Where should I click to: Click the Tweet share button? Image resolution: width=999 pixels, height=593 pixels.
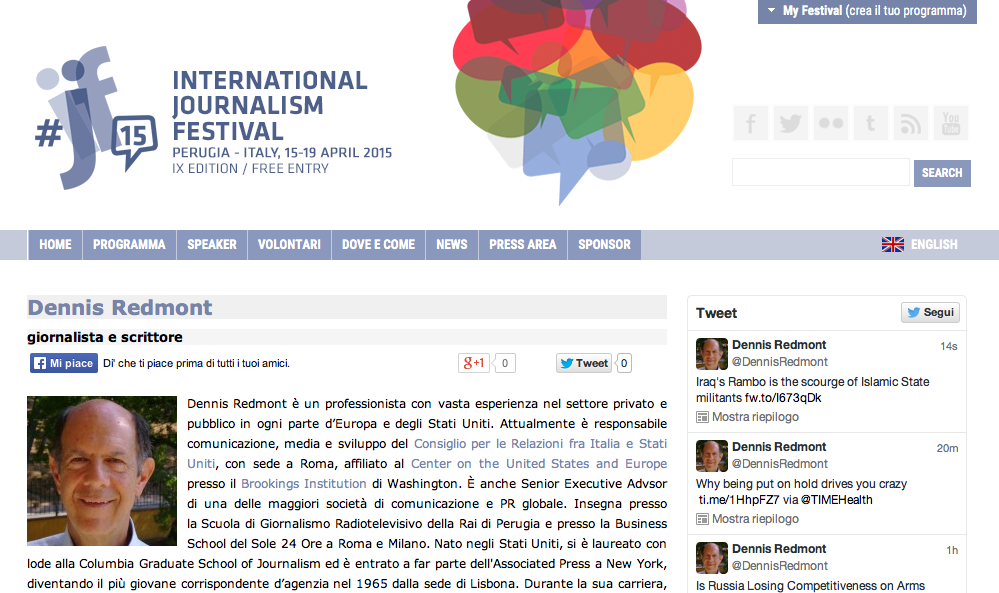point(584,363)
